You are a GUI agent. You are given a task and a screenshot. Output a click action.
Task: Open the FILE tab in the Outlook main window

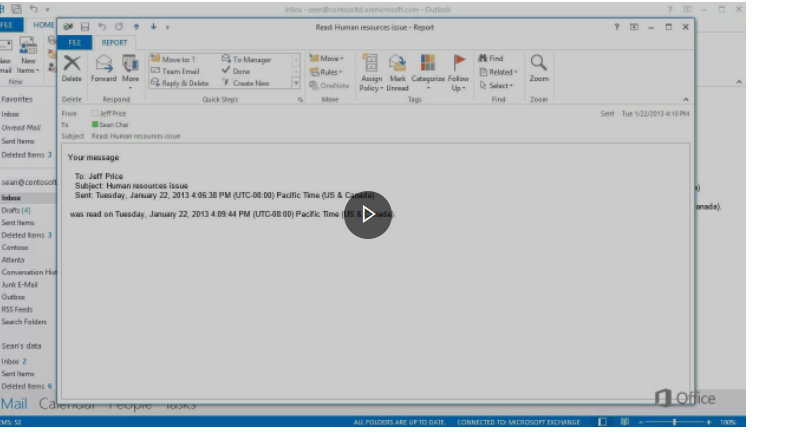tap(8, 25)
